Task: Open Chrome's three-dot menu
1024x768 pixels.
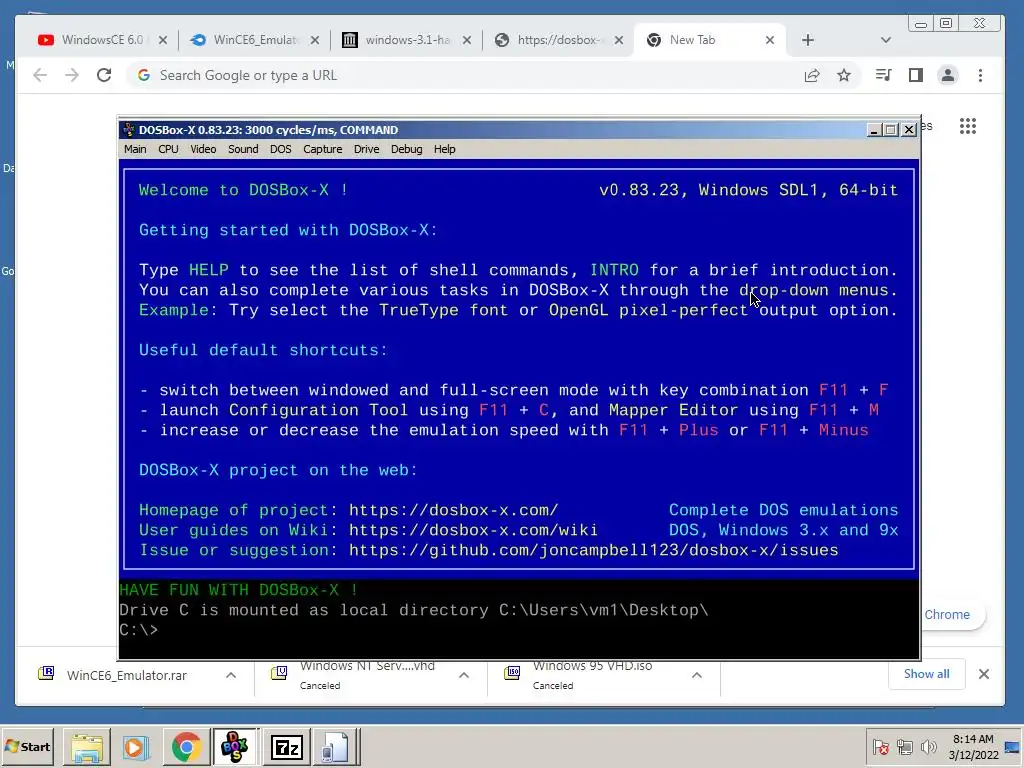Action: pyautogui.click(x=980, y=75)
